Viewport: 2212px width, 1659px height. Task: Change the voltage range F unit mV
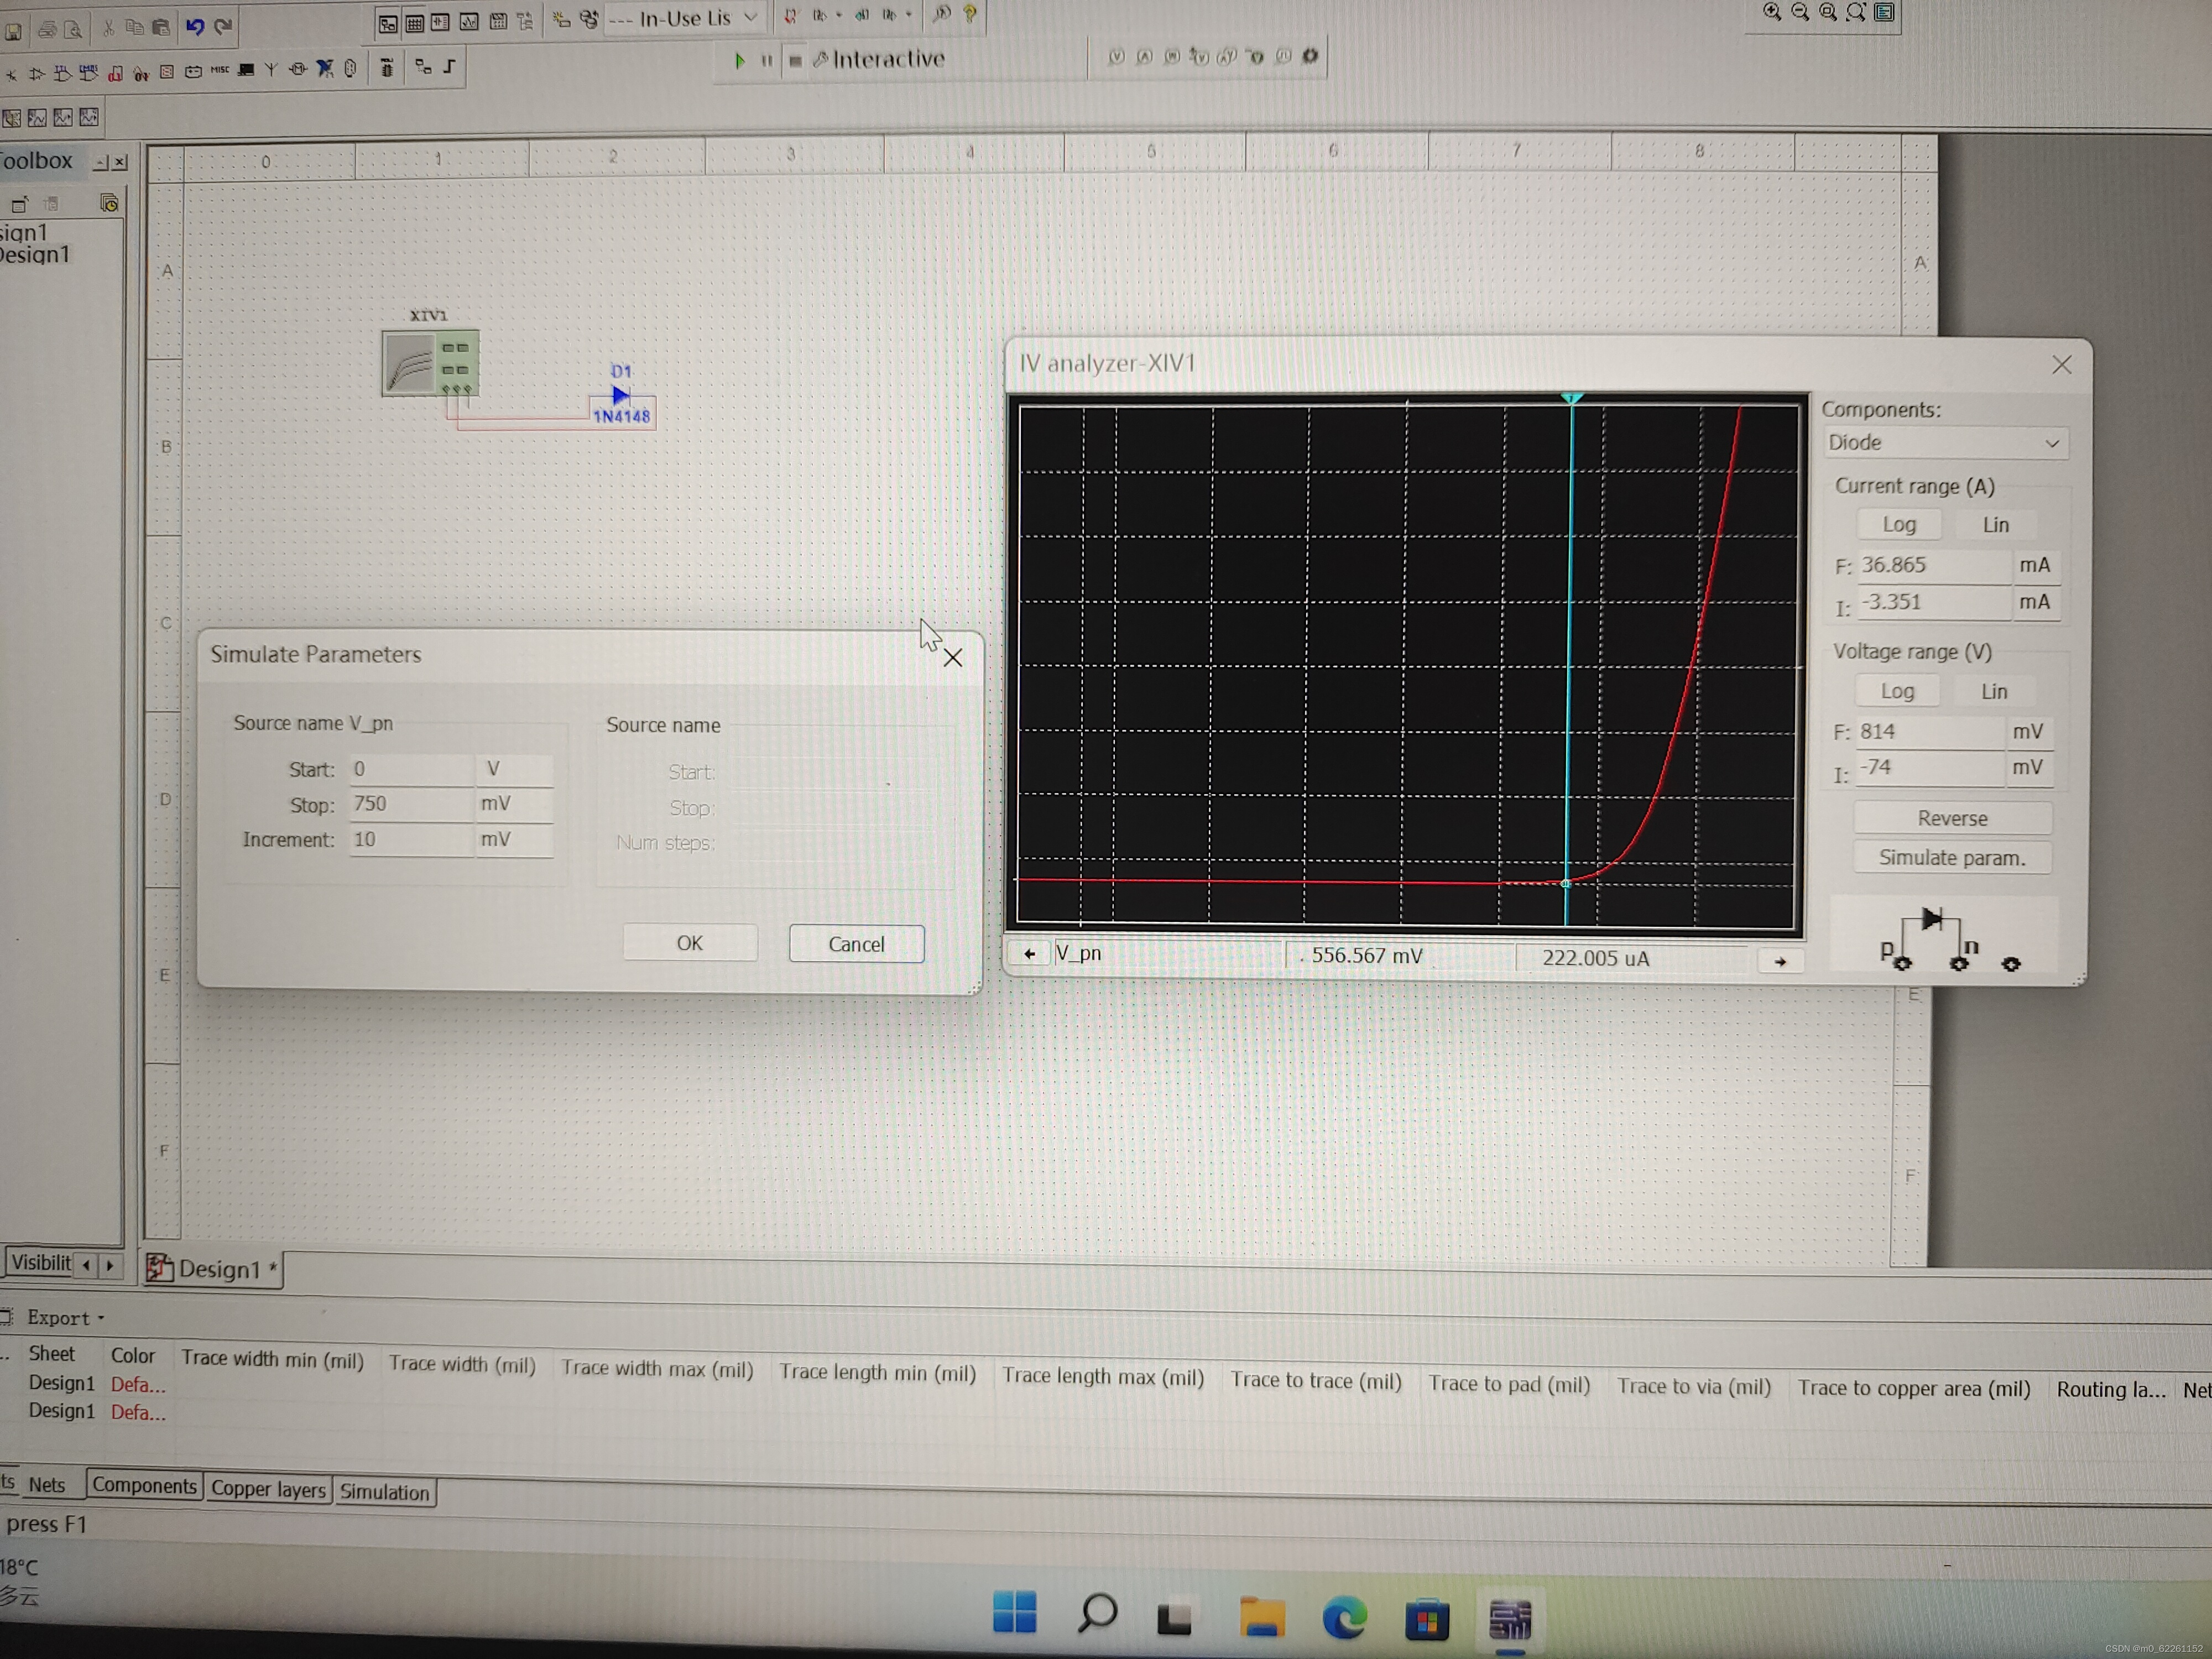point(2029,732)
